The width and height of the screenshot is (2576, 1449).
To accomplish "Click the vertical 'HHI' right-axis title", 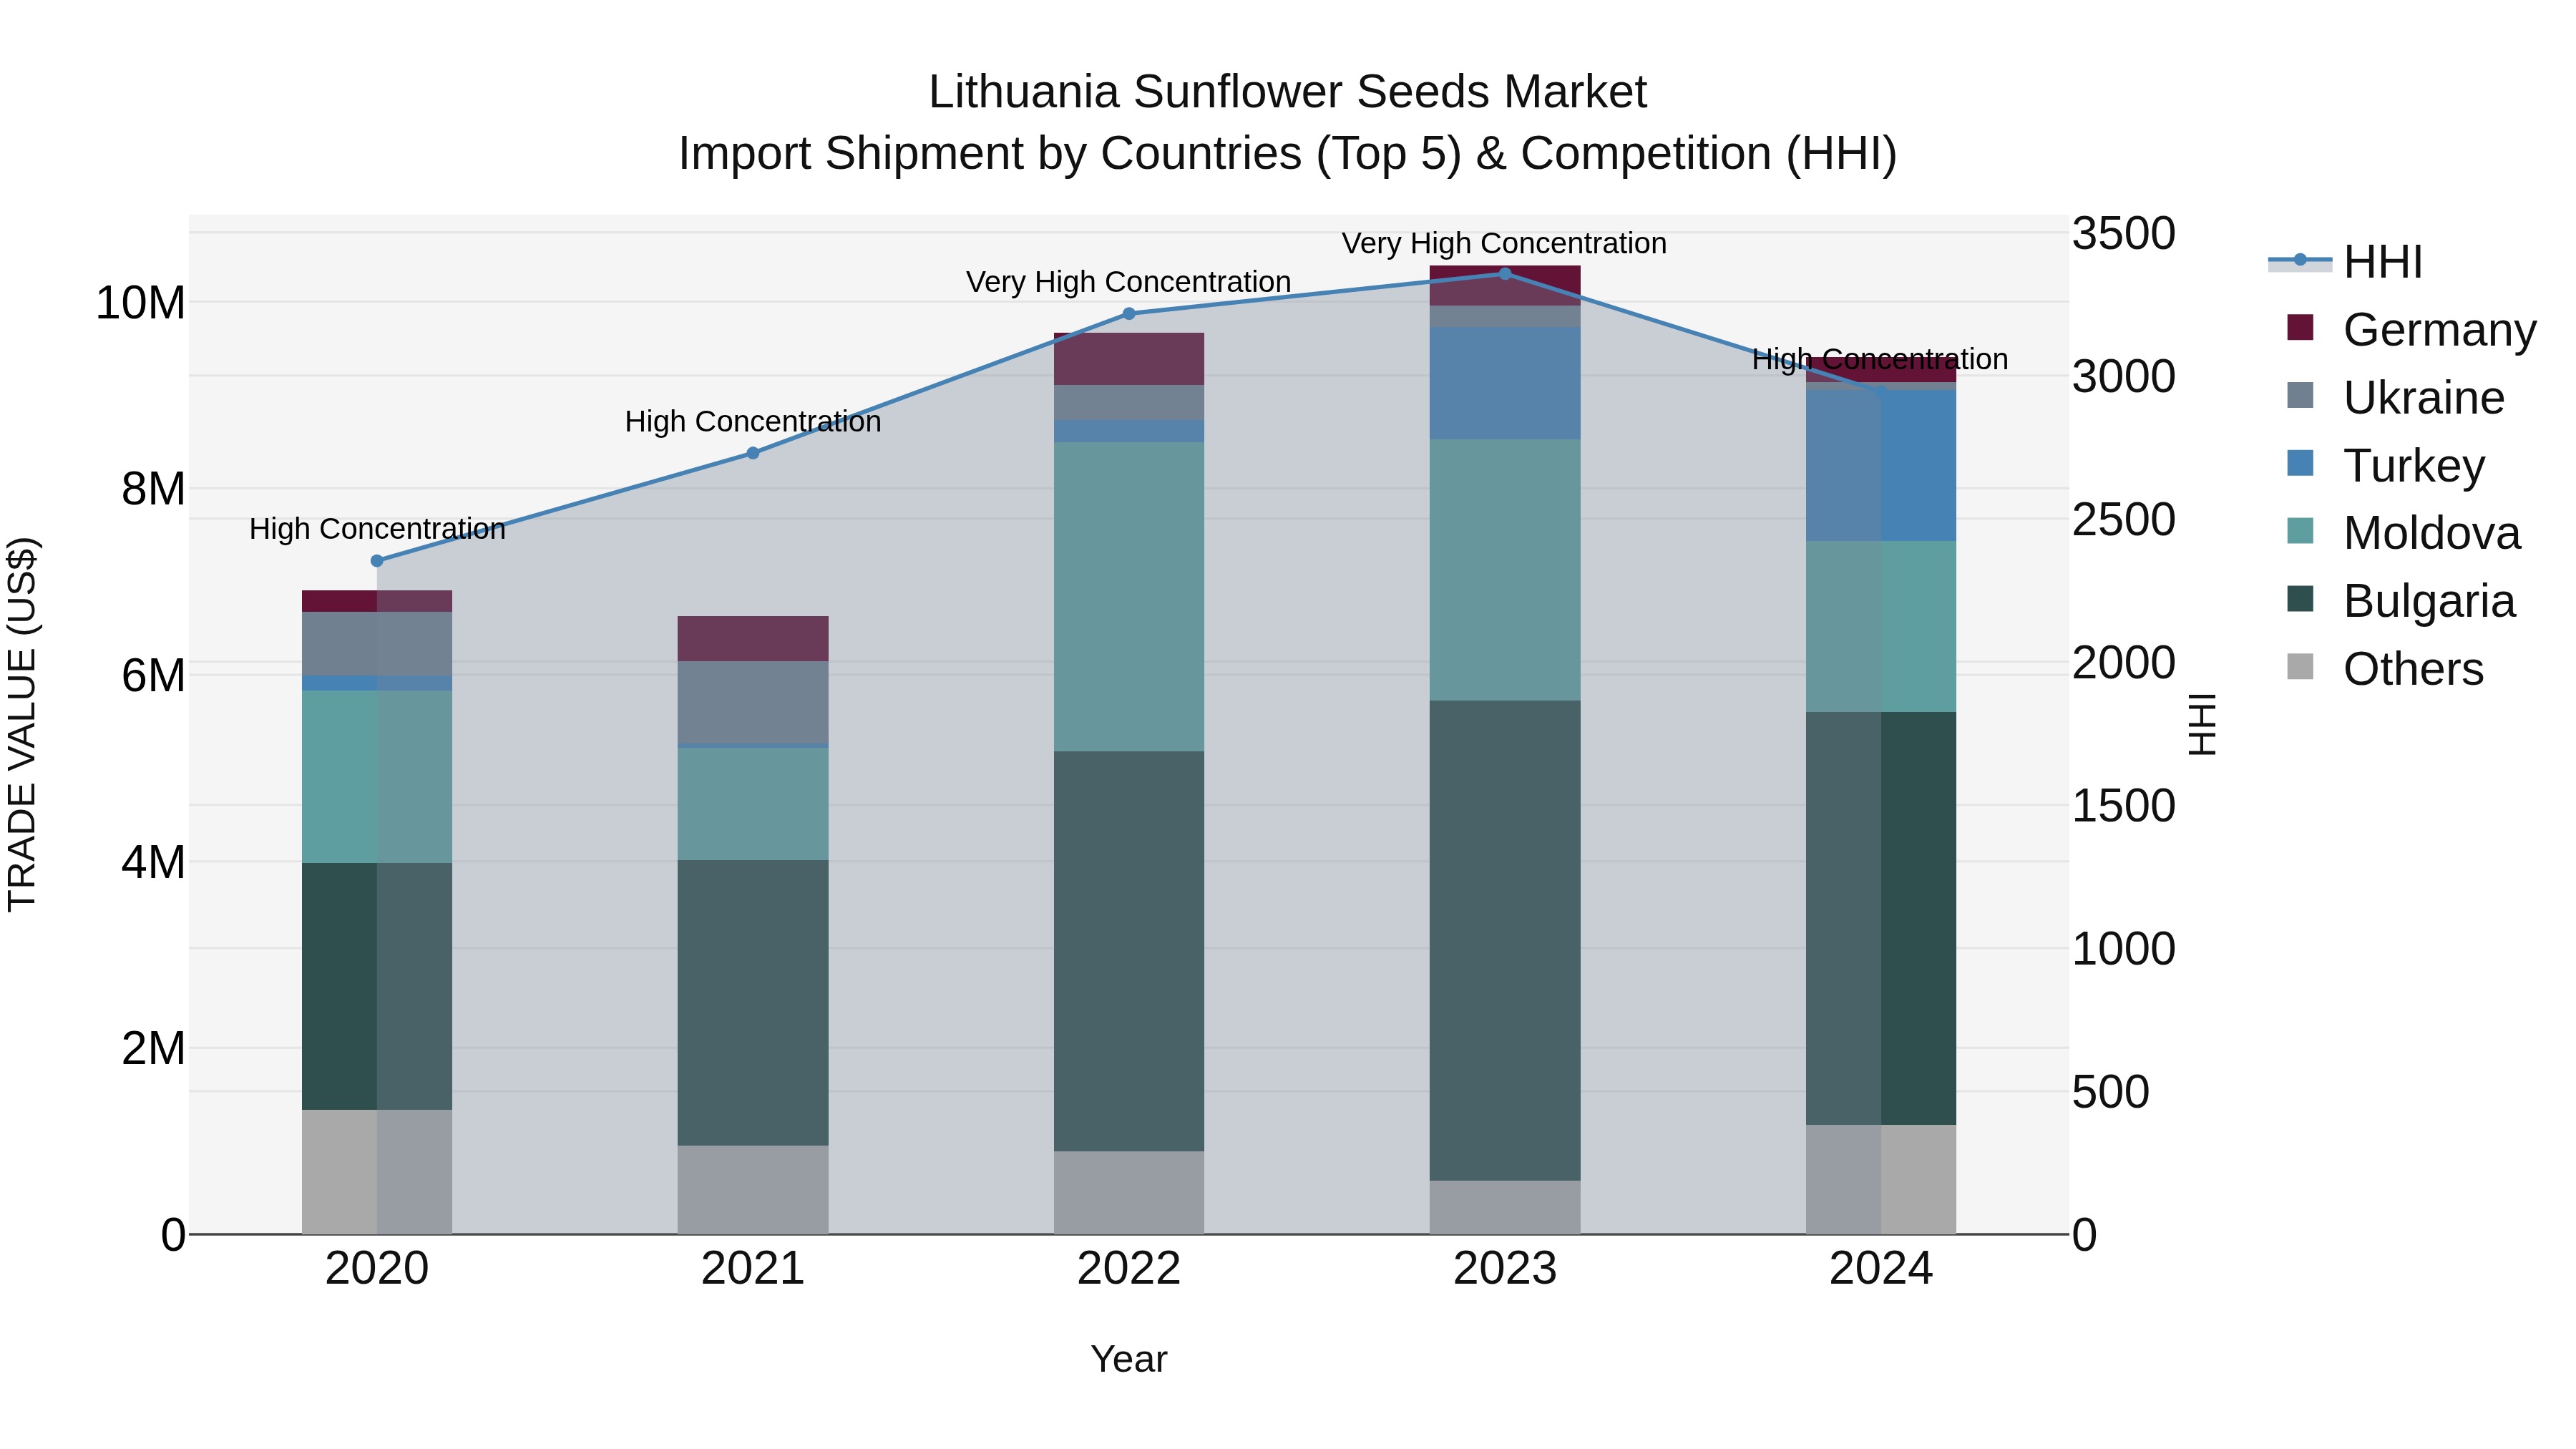I will (x=2203, y=724).
